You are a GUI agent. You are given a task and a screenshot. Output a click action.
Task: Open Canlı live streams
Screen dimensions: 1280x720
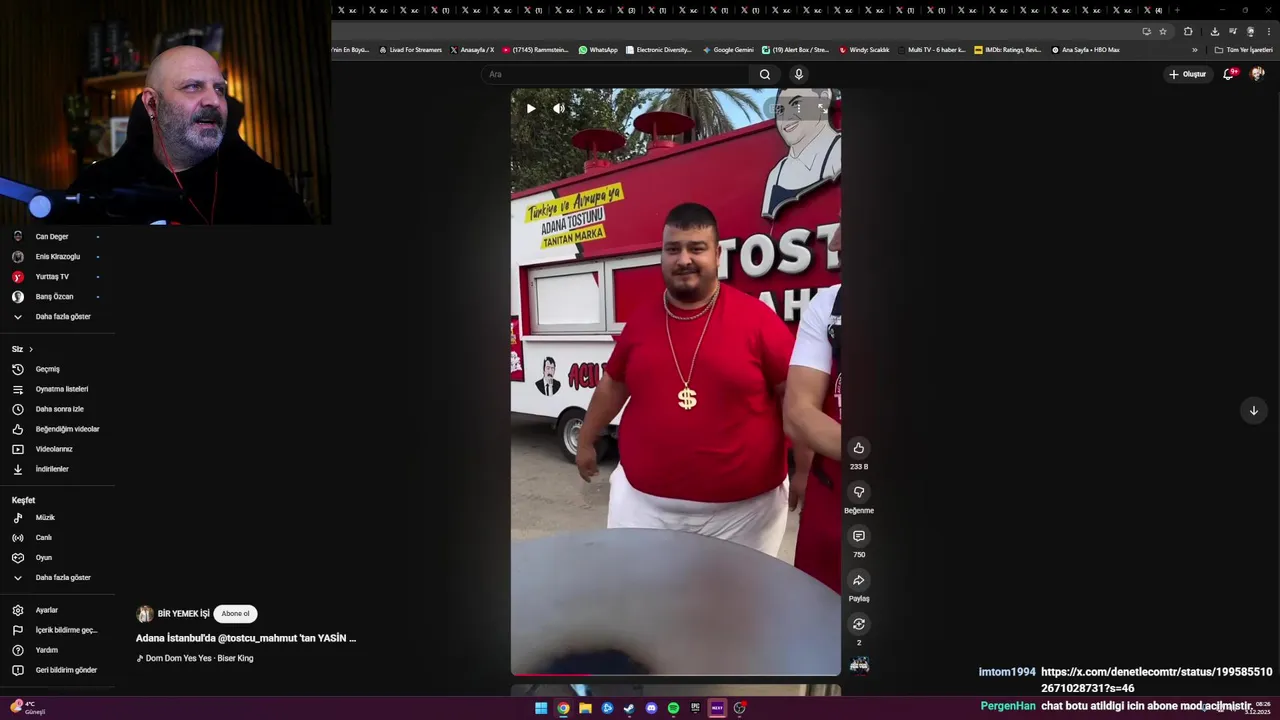[x=43, y=538]
